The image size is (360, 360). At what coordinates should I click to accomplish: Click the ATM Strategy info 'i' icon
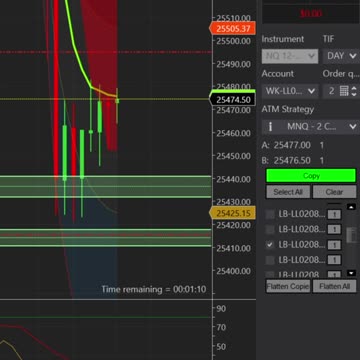pyautogui.click(x=270, y=127)
